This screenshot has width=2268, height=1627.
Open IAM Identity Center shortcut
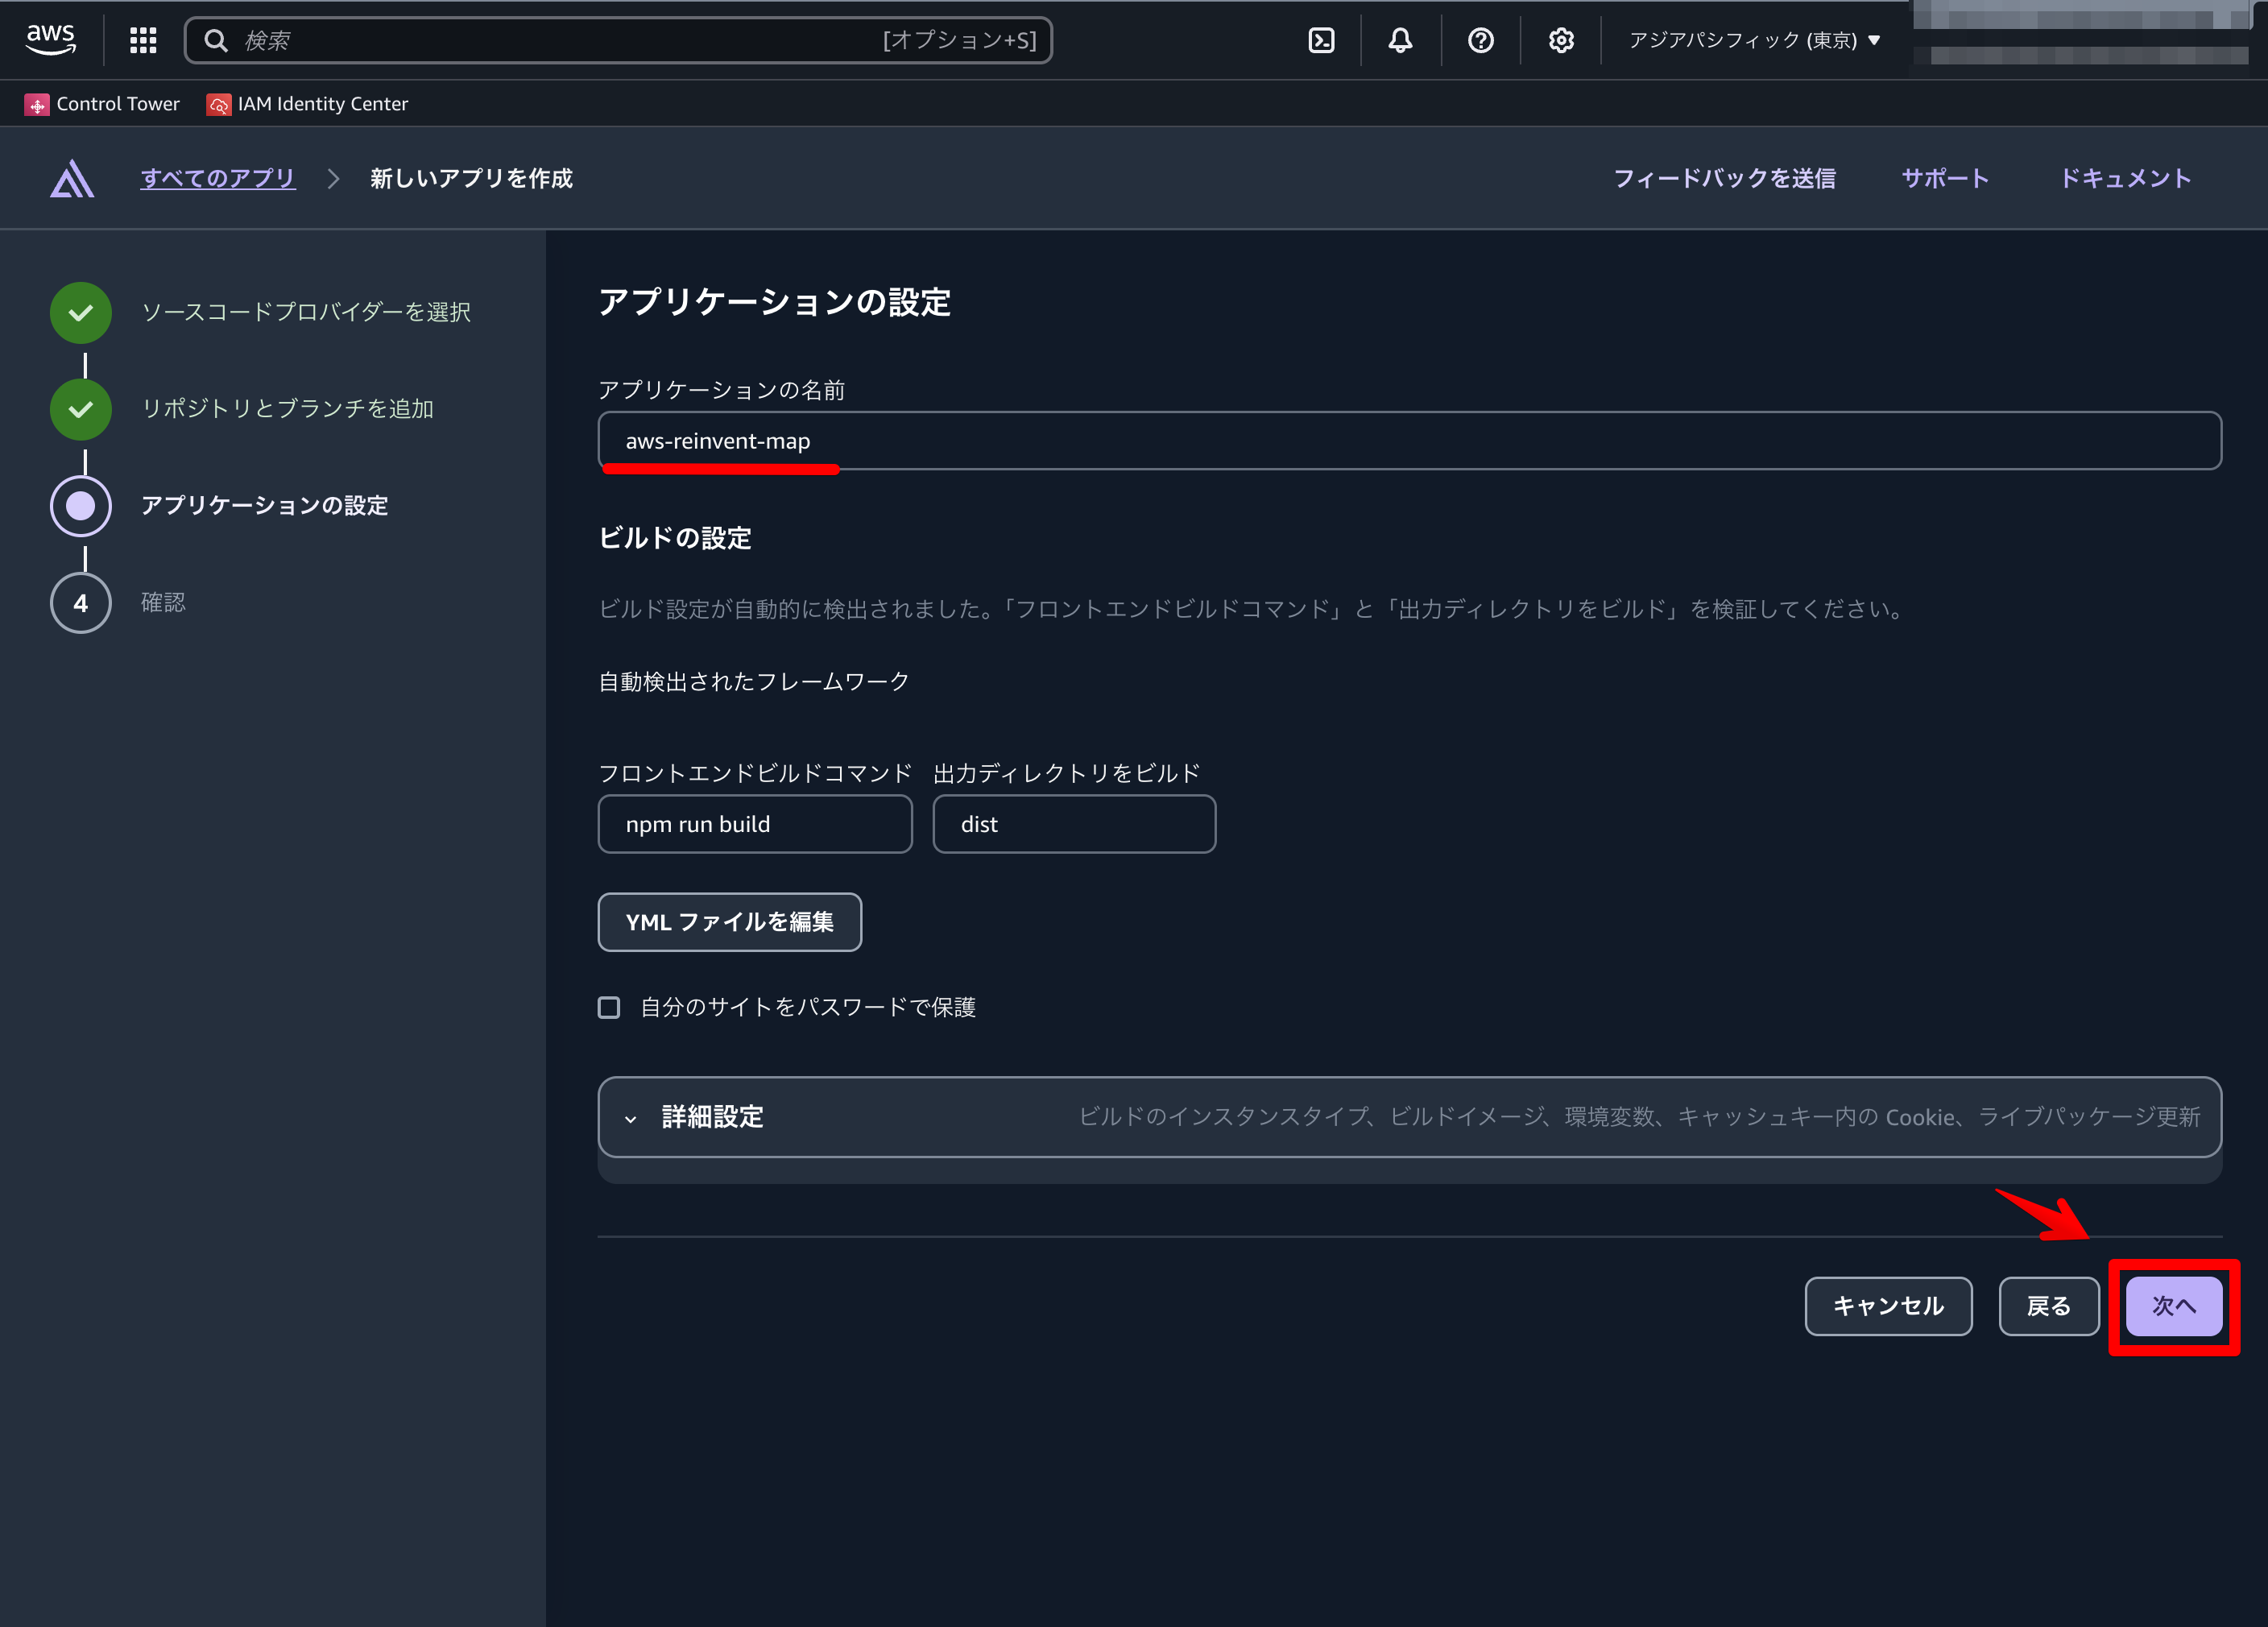pos(307,104)
